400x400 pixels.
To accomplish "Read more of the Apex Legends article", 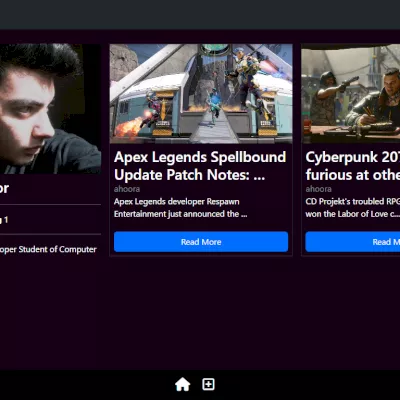I will click(201, 242).
